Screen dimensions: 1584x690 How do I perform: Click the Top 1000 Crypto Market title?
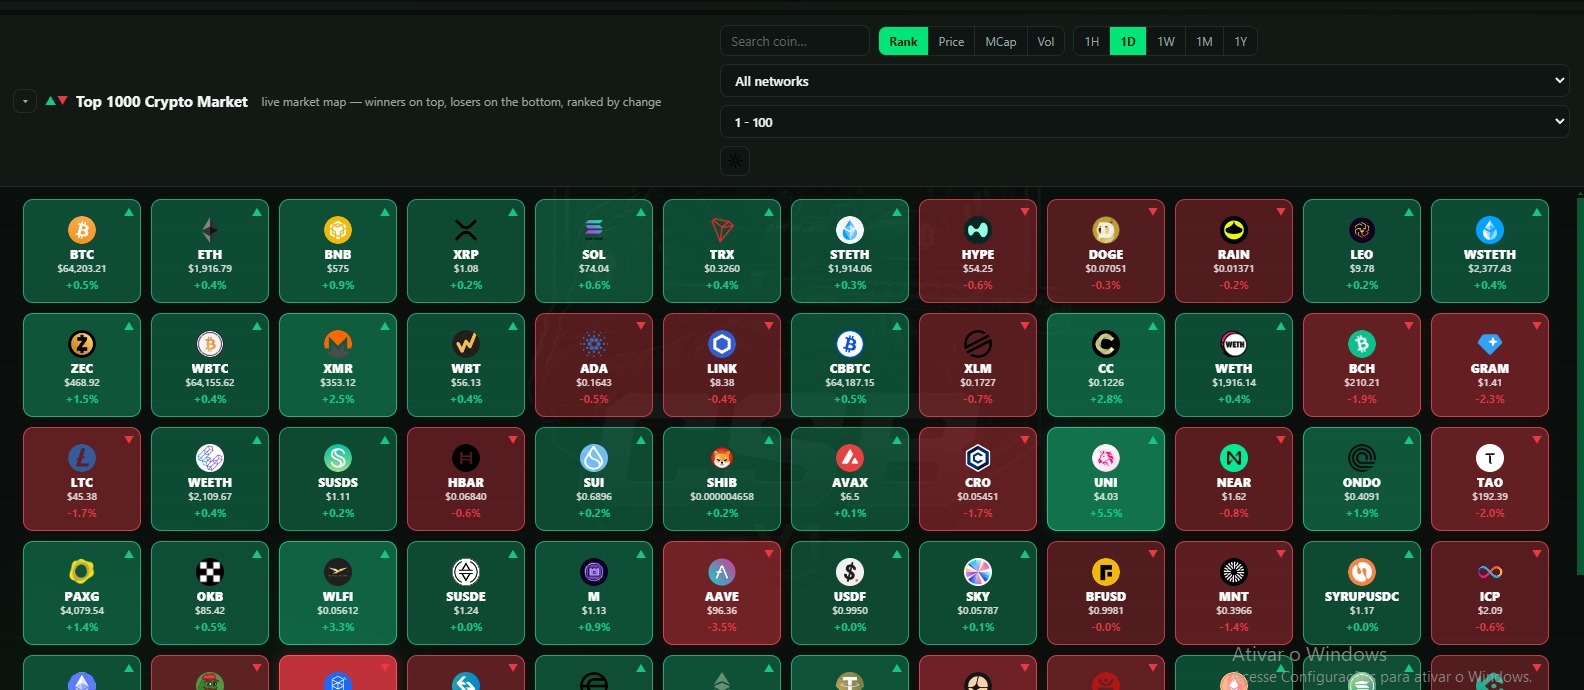point(161,102)
